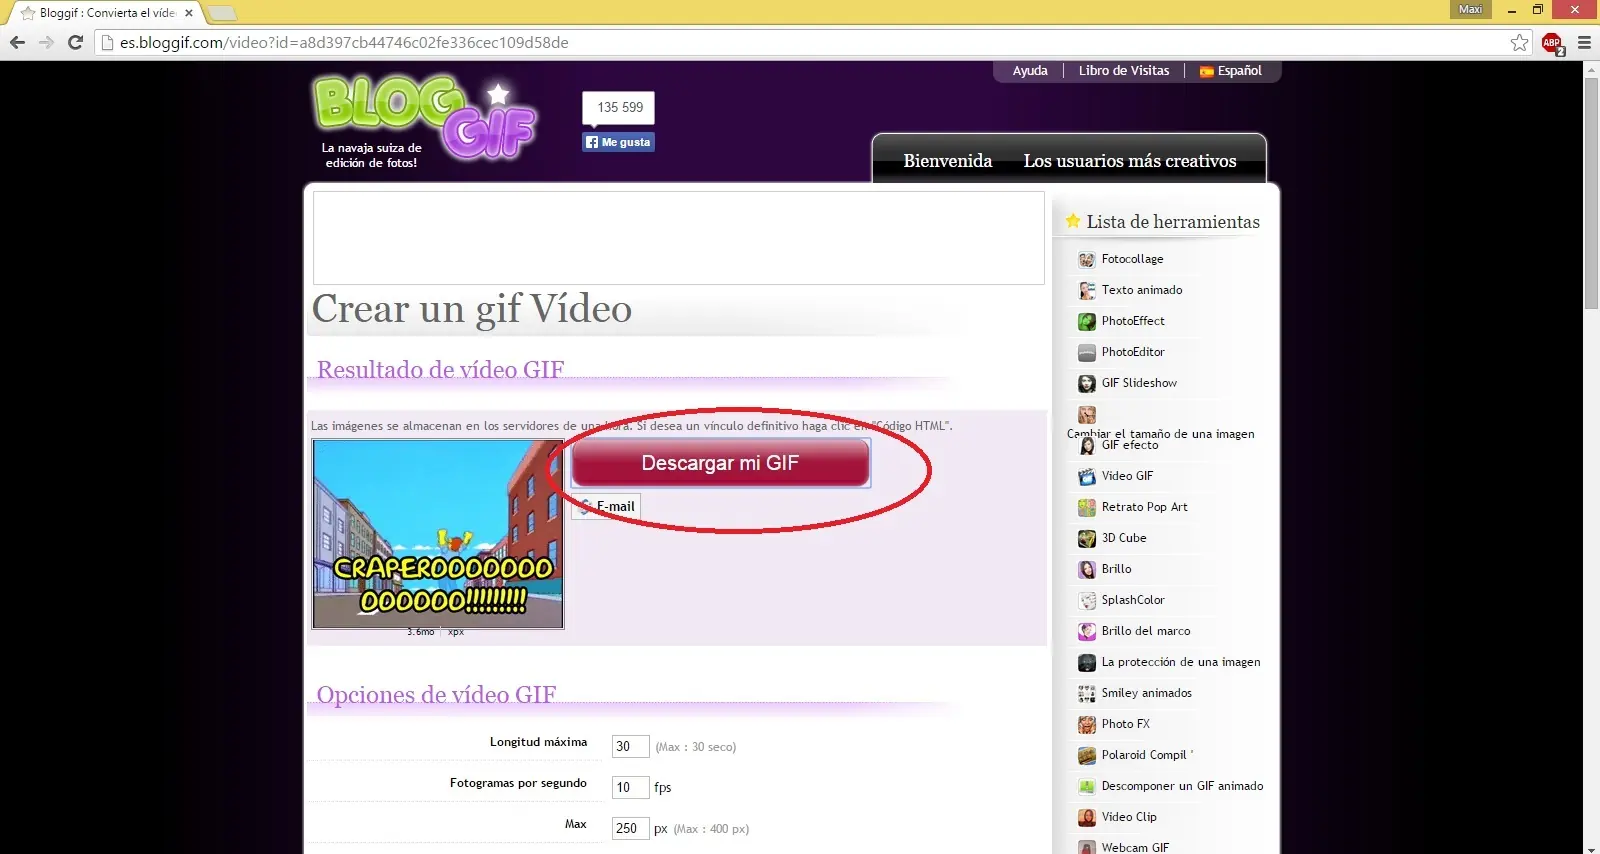Open the Brillo del marco icon
Viewport: 1600px width, 854px height.
click(x=1087, y=632)
